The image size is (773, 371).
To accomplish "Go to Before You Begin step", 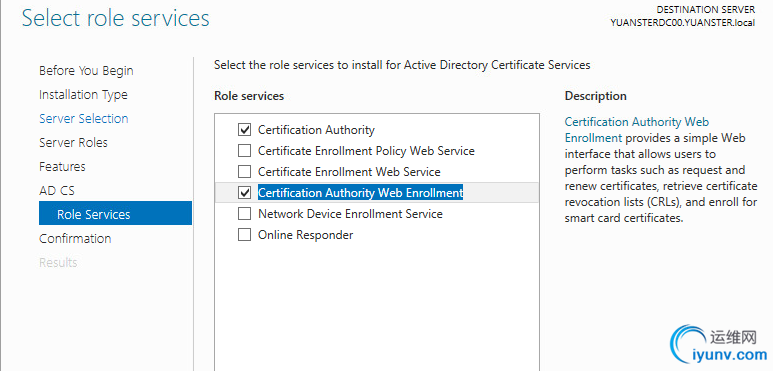I will pyautogui.click(x=86, y=70).
